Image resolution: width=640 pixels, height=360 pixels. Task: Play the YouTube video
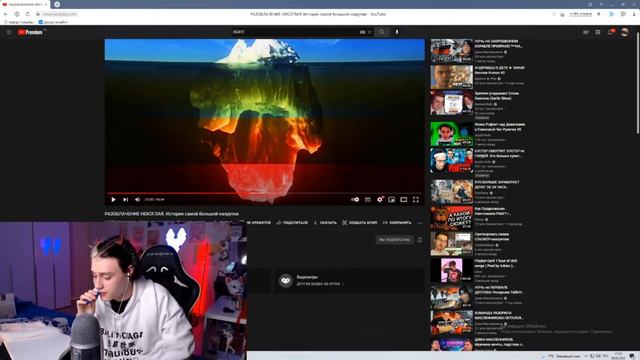113,200
